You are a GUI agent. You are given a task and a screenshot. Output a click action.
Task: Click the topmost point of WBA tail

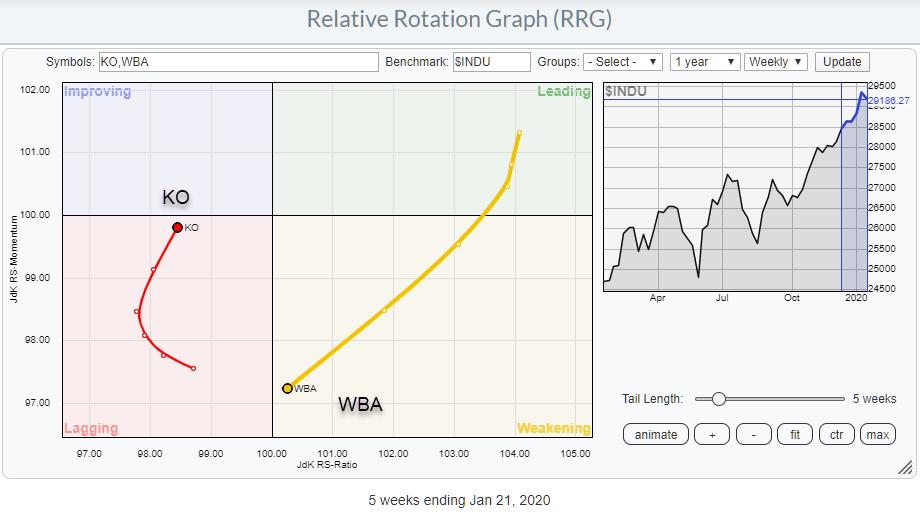coord(519,132)
